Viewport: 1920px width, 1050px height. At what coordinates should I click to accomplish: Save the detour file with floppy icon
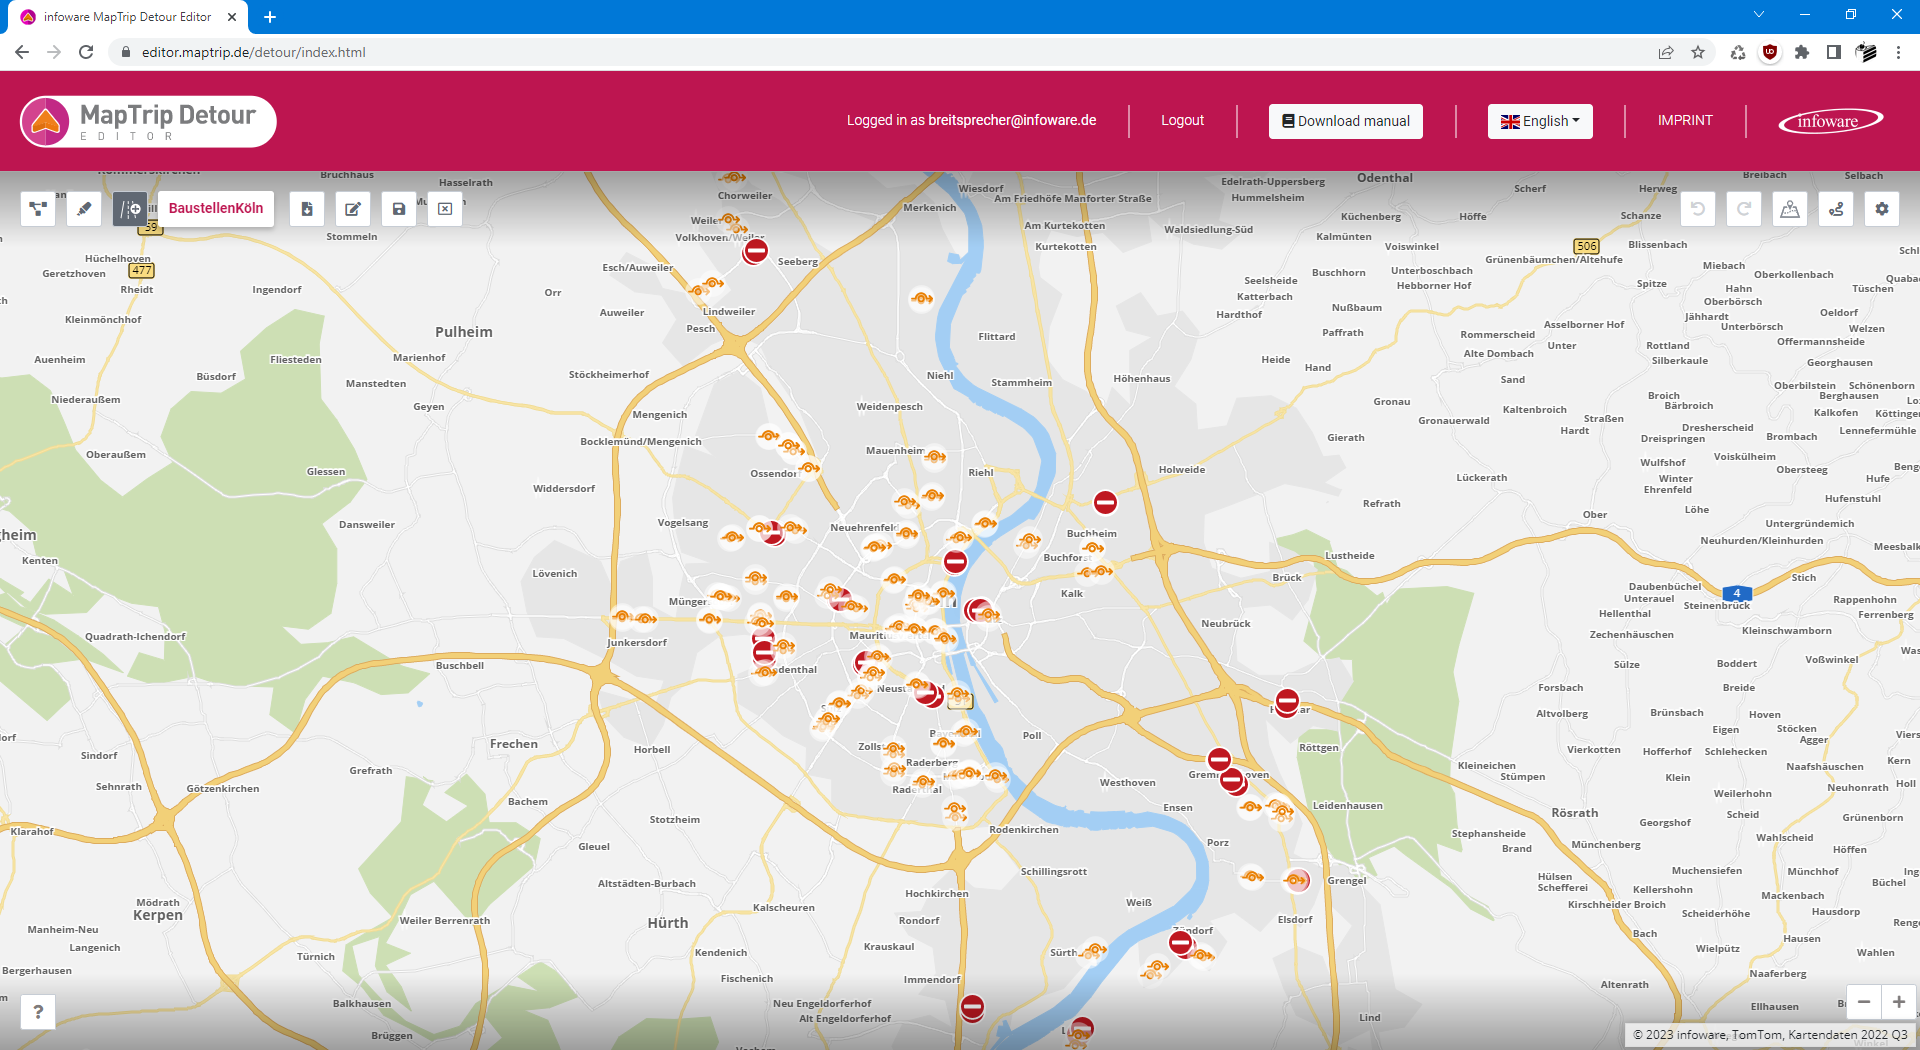click(399, 209)
